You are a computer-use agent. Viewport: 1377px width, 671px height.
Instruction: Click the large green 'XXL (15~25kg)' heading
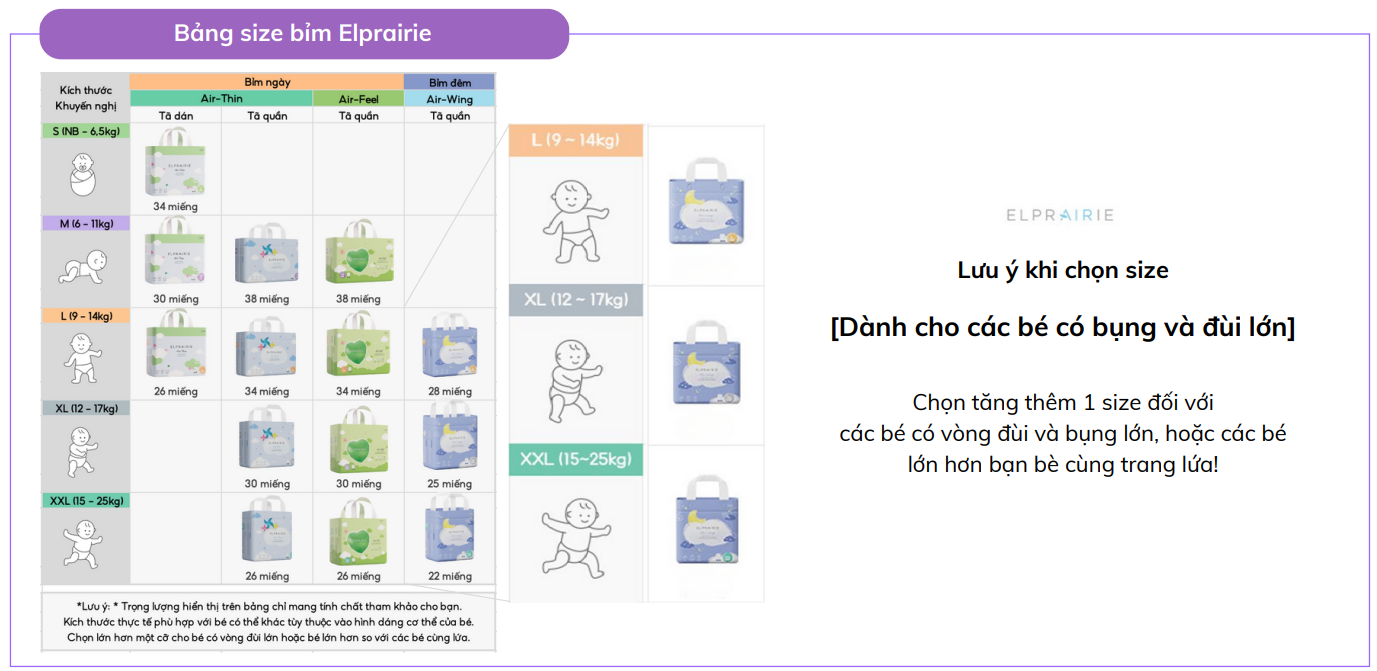[x=575, y=460]
